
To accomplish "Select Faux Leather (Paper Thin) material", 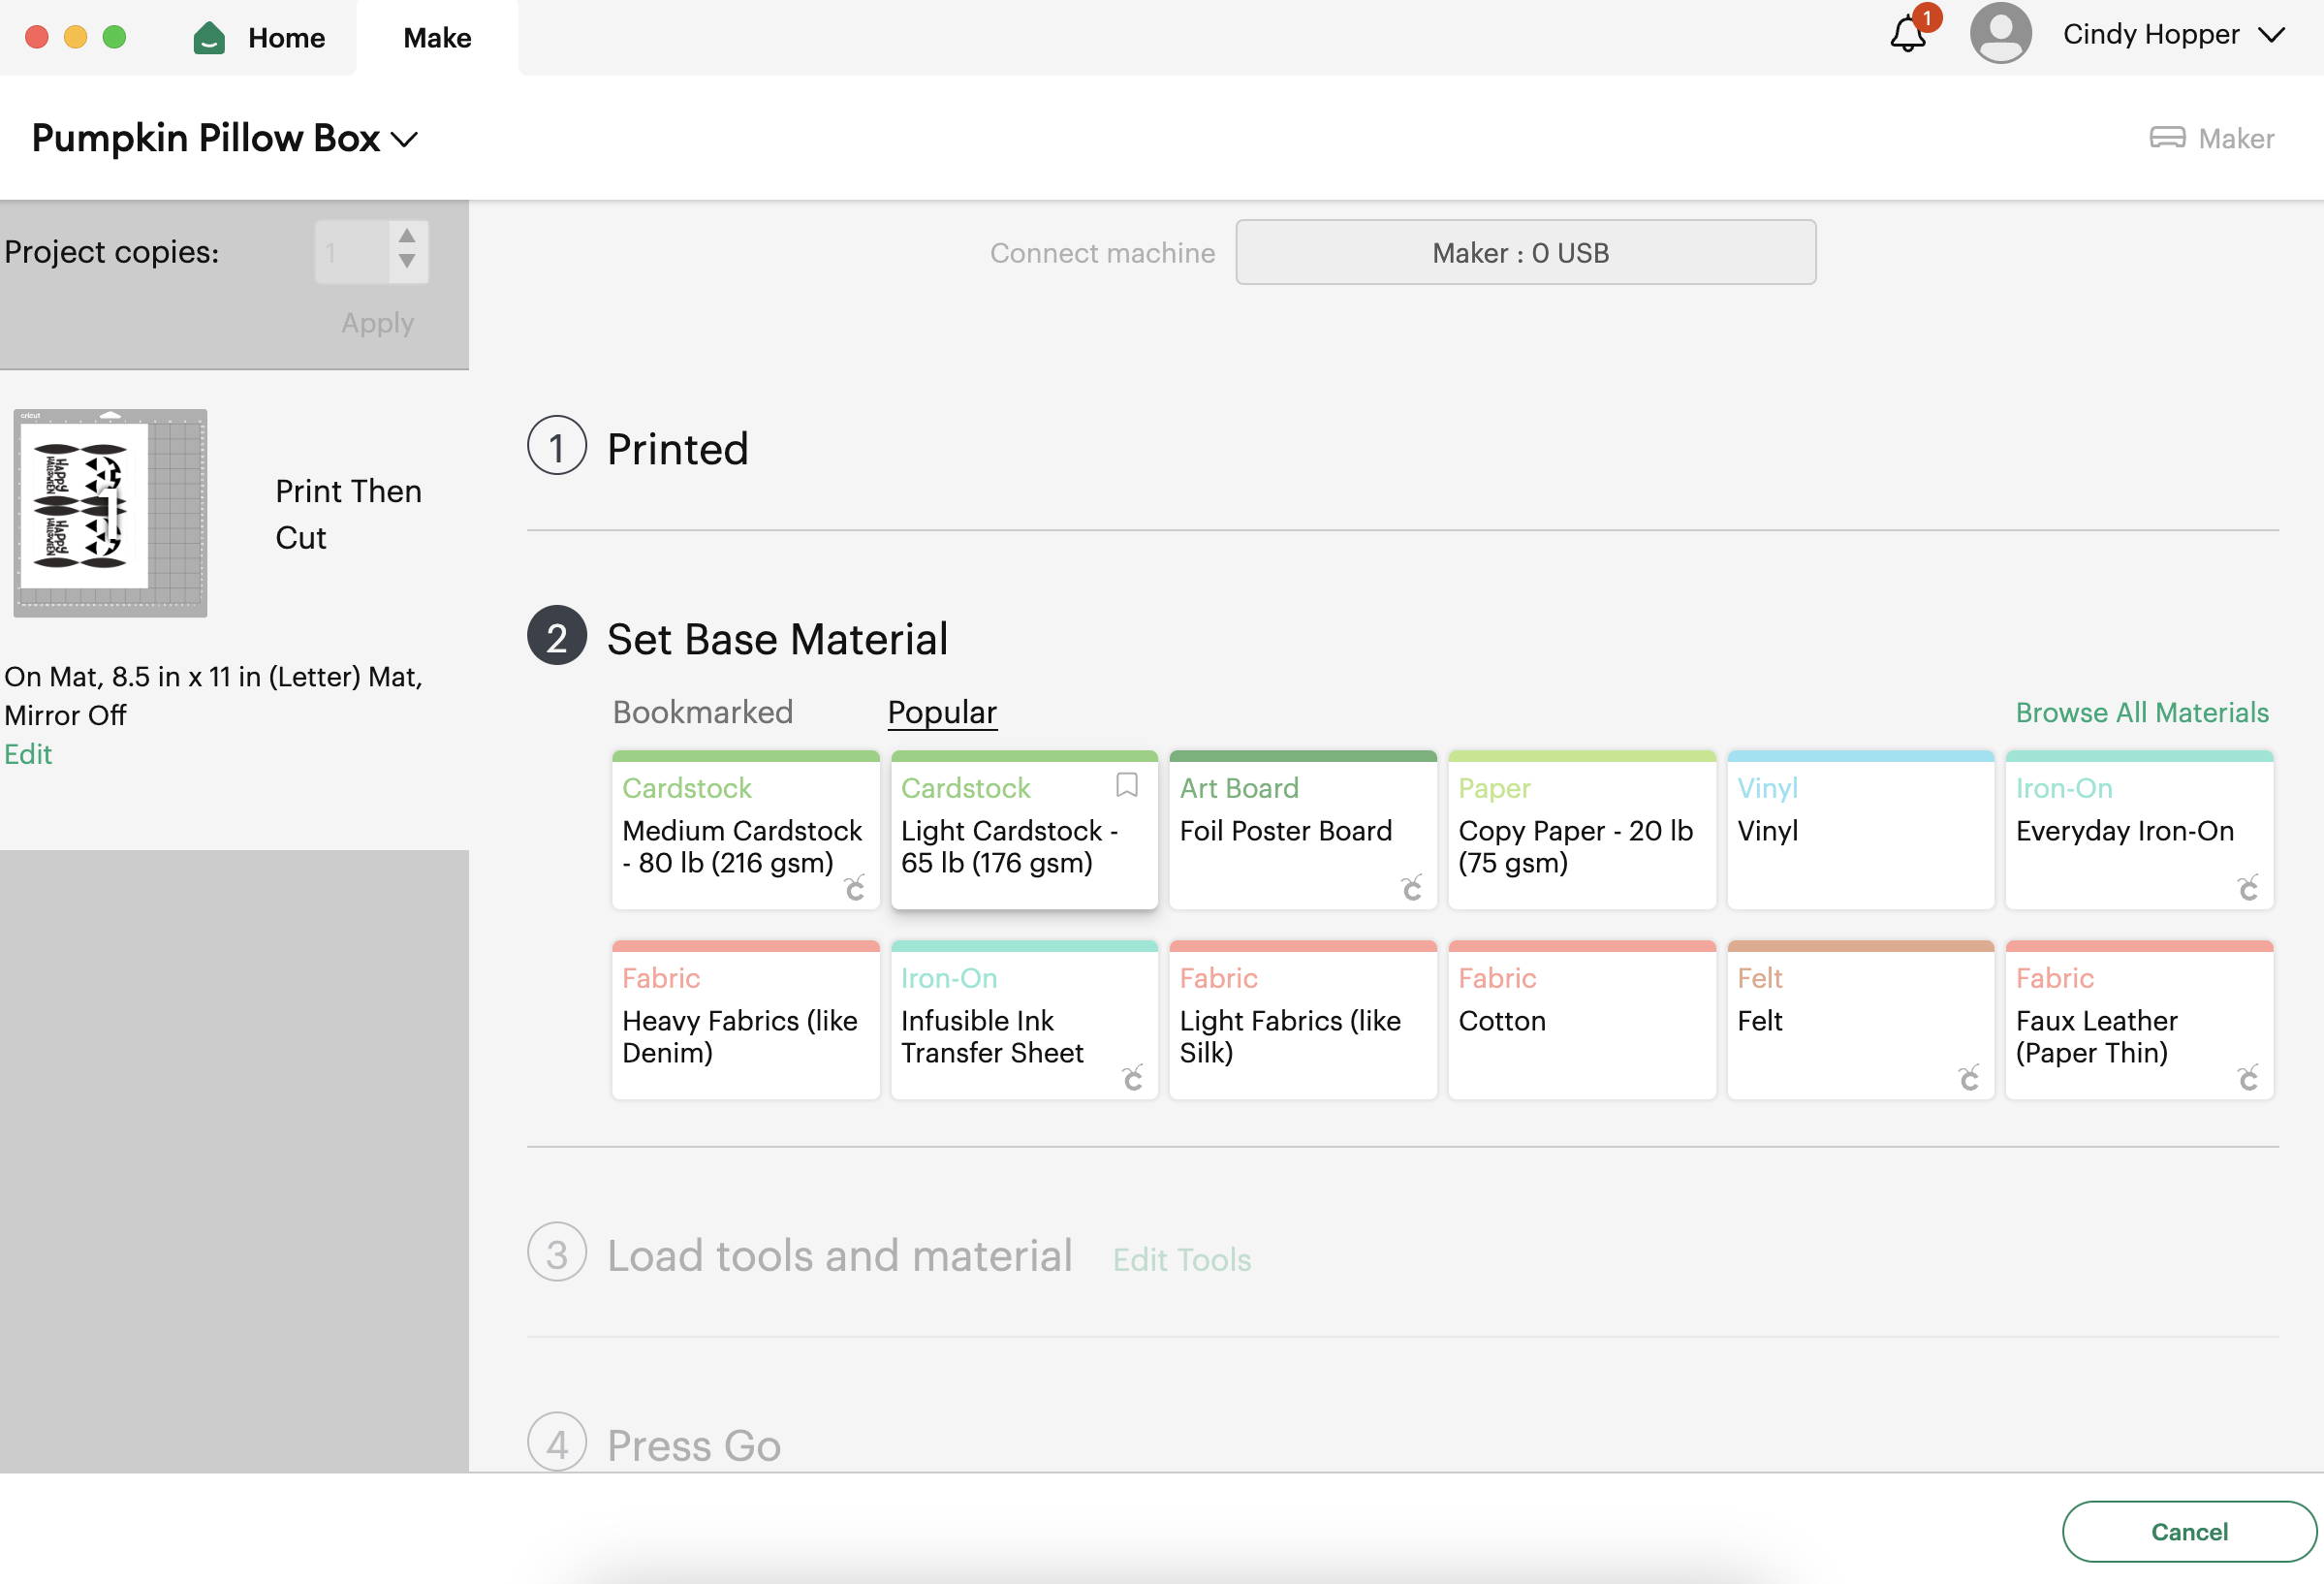I will click(2139, 1020).
